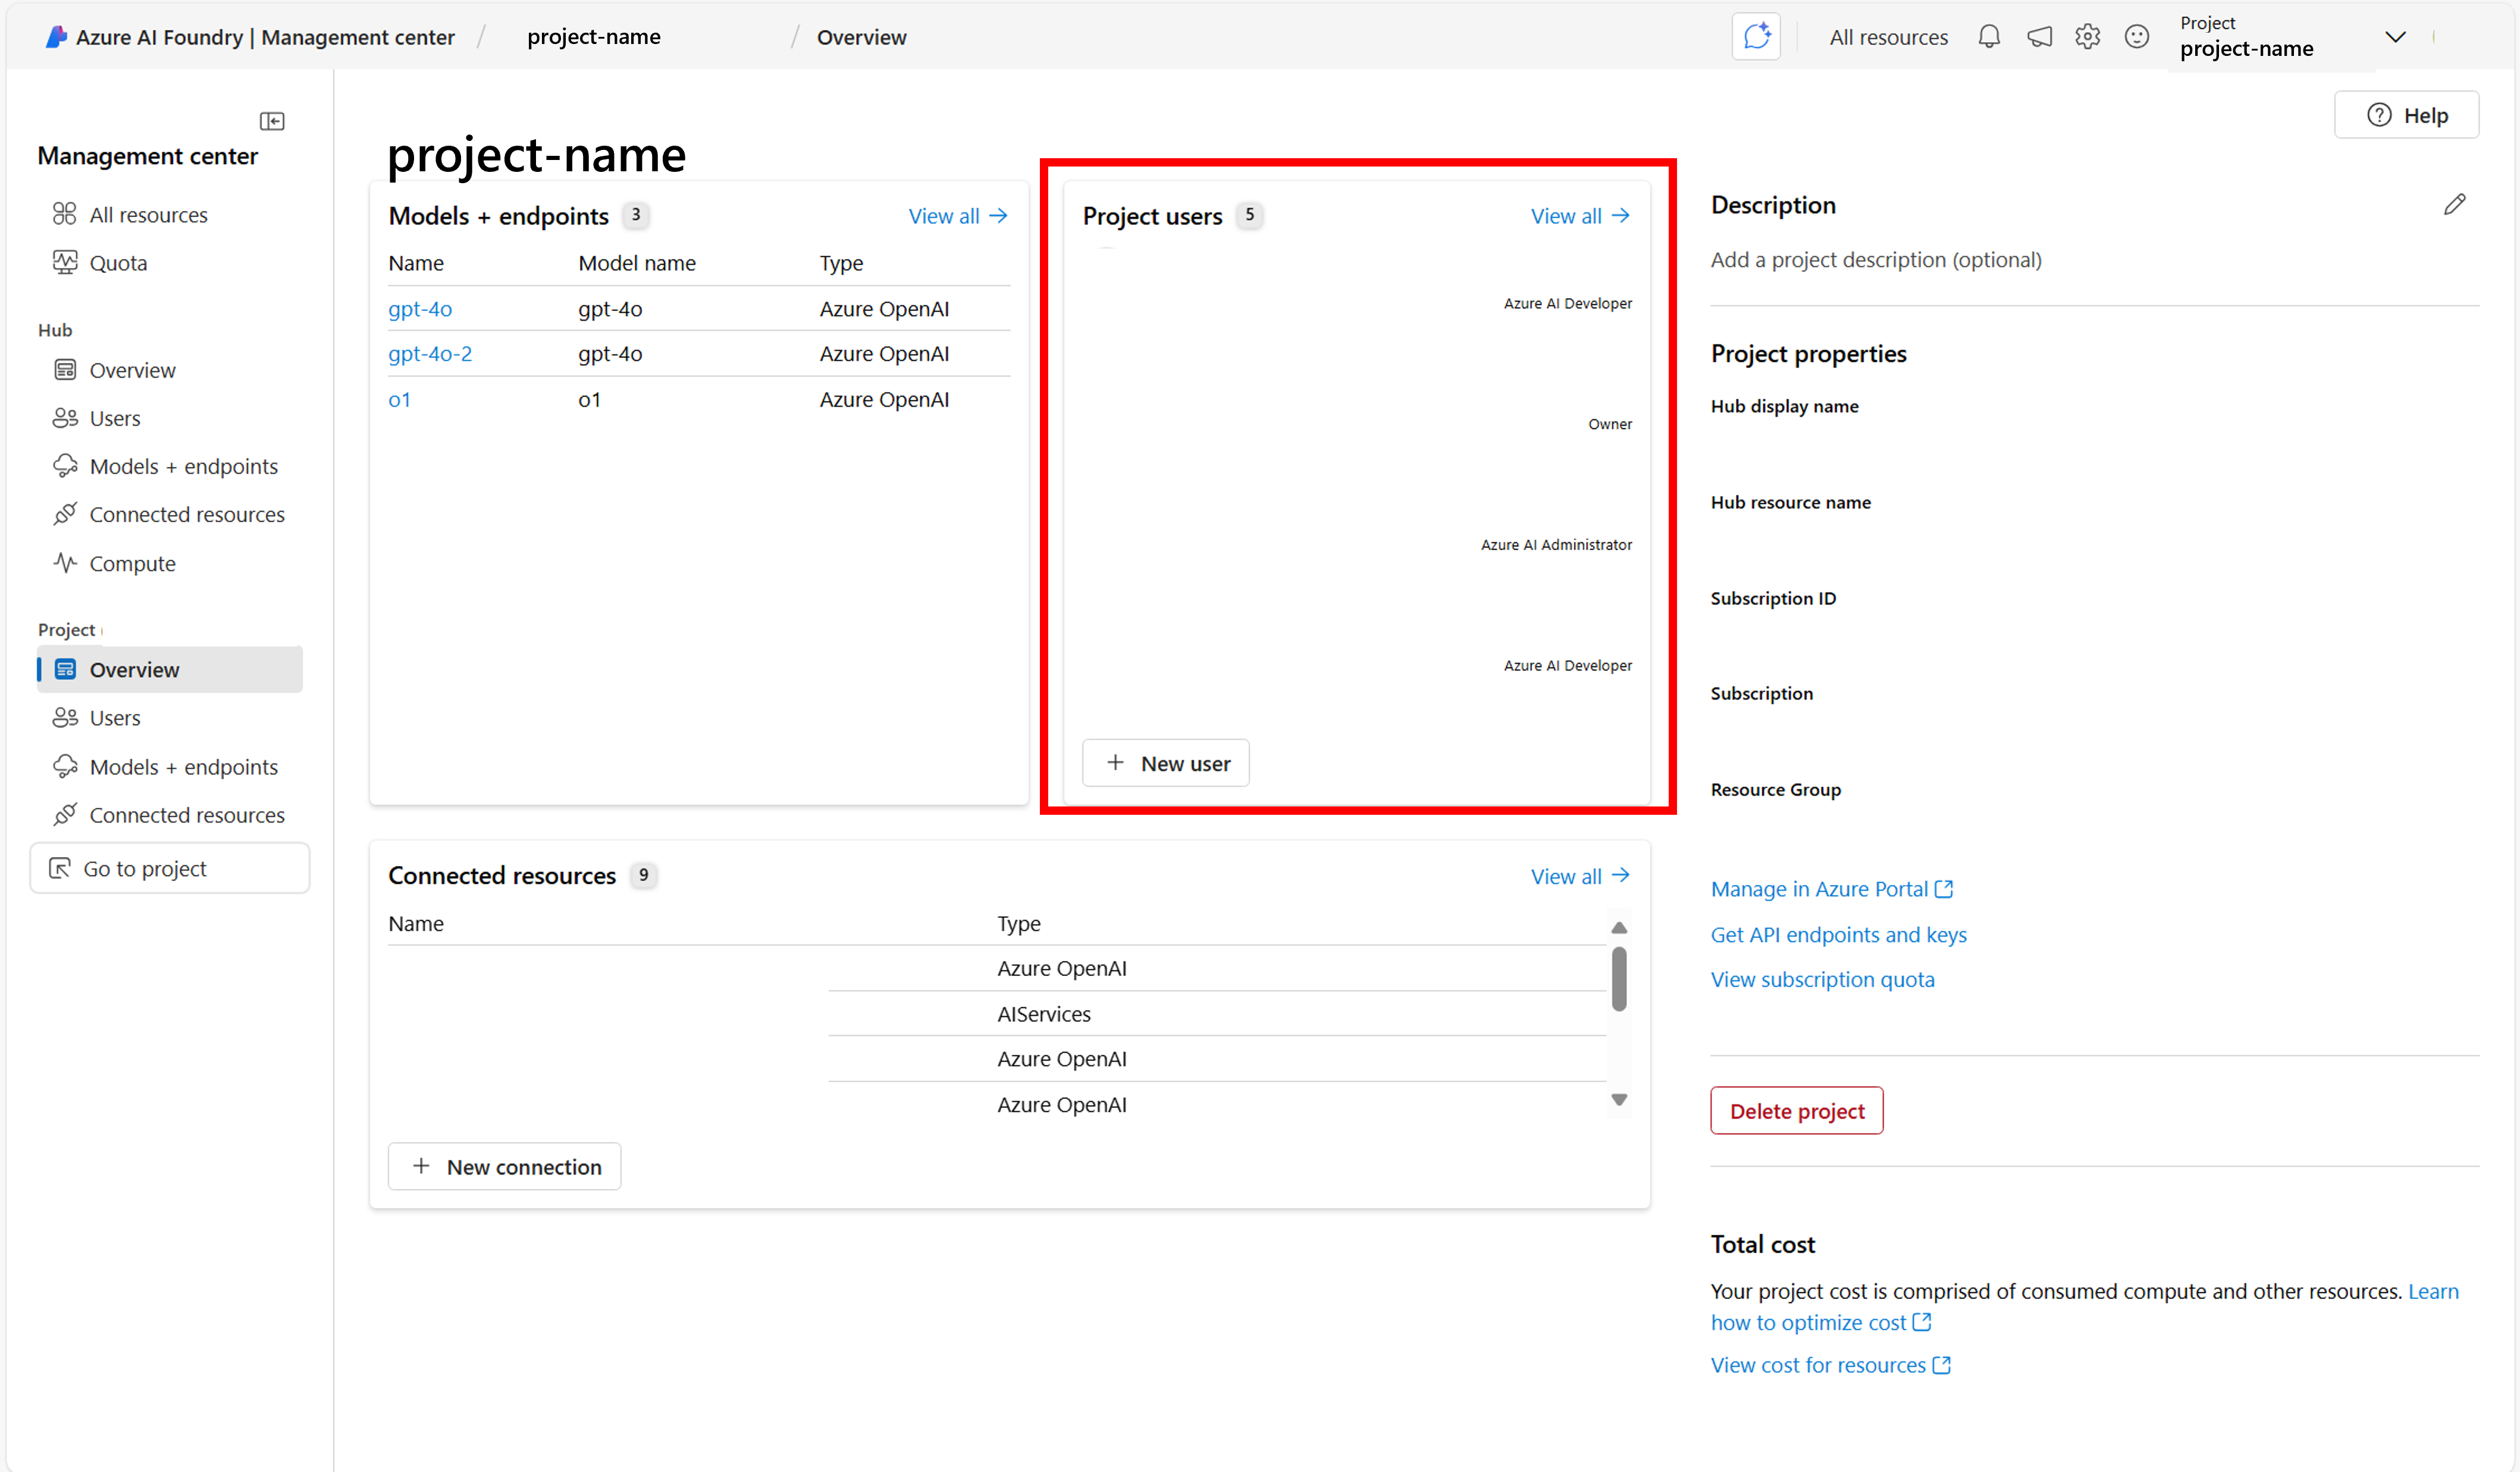Image resolution: width=2520 pixels, height=1472 pixels.
Task: Open Models + endpoints under Project
Action: pos(184,766)
